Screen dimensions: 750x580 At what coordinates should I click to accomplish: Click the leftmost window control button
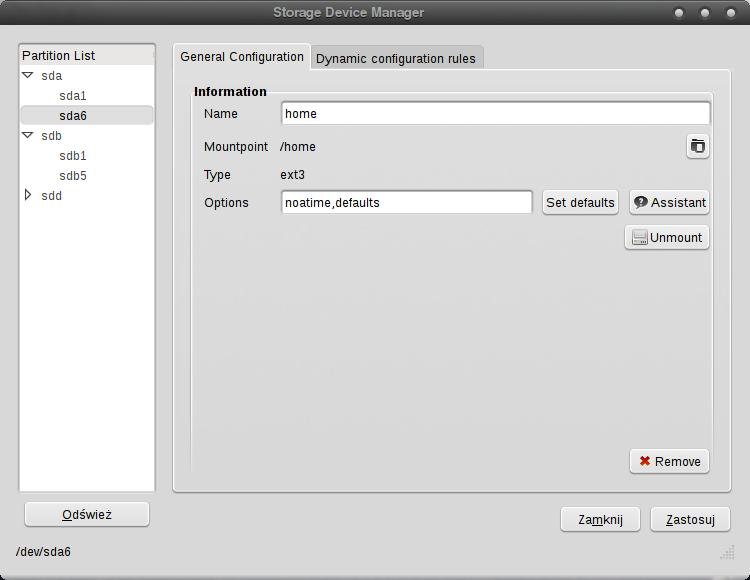point(679,13)
